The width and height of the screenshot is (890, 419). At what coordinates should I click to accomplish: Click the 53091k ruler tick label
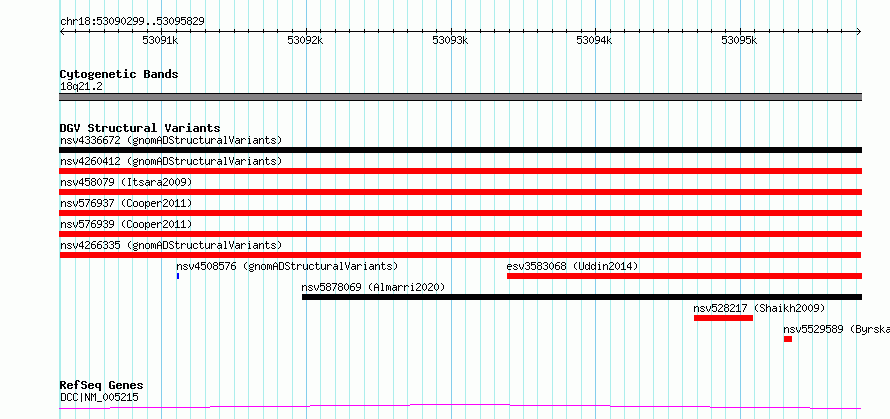click(161, 41)
